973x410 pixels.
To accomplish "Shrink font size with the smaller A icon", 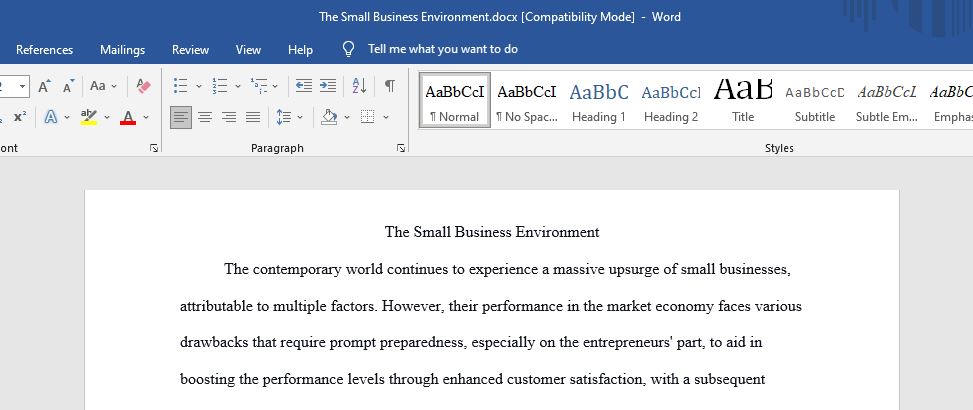I will pyautogui.click(x=68, y=86).
